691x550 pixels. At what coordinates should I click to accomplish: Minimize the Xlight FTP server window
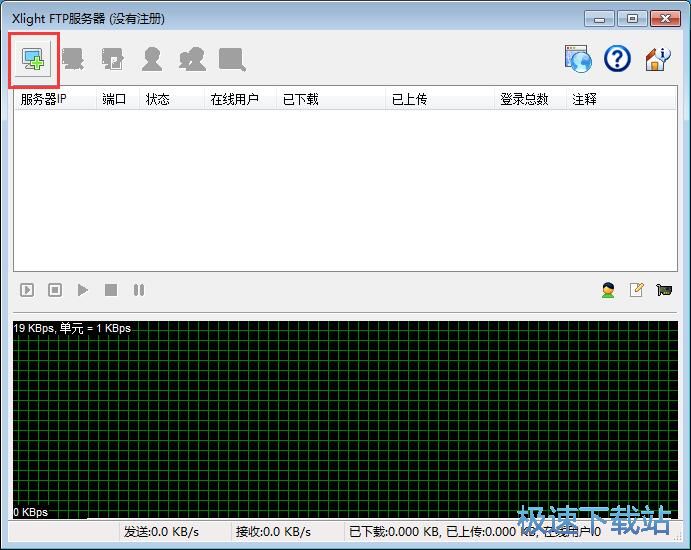(x=599, y=19)
